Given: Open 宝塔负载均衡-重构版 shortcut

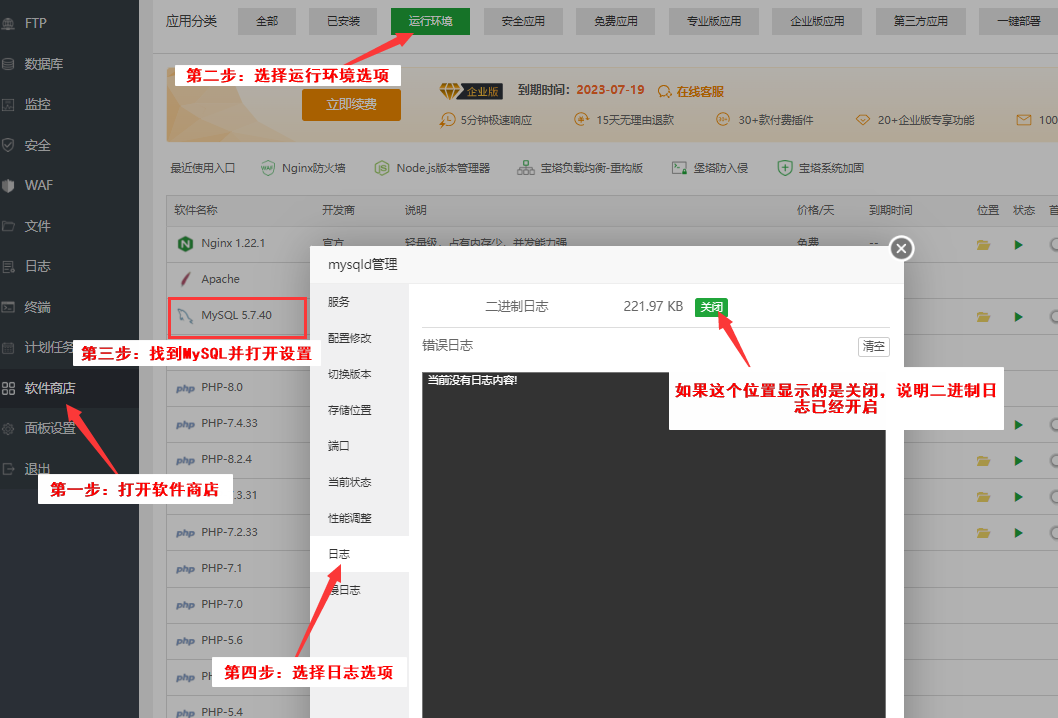Looking at the screenshot, I should click(580, 168).
